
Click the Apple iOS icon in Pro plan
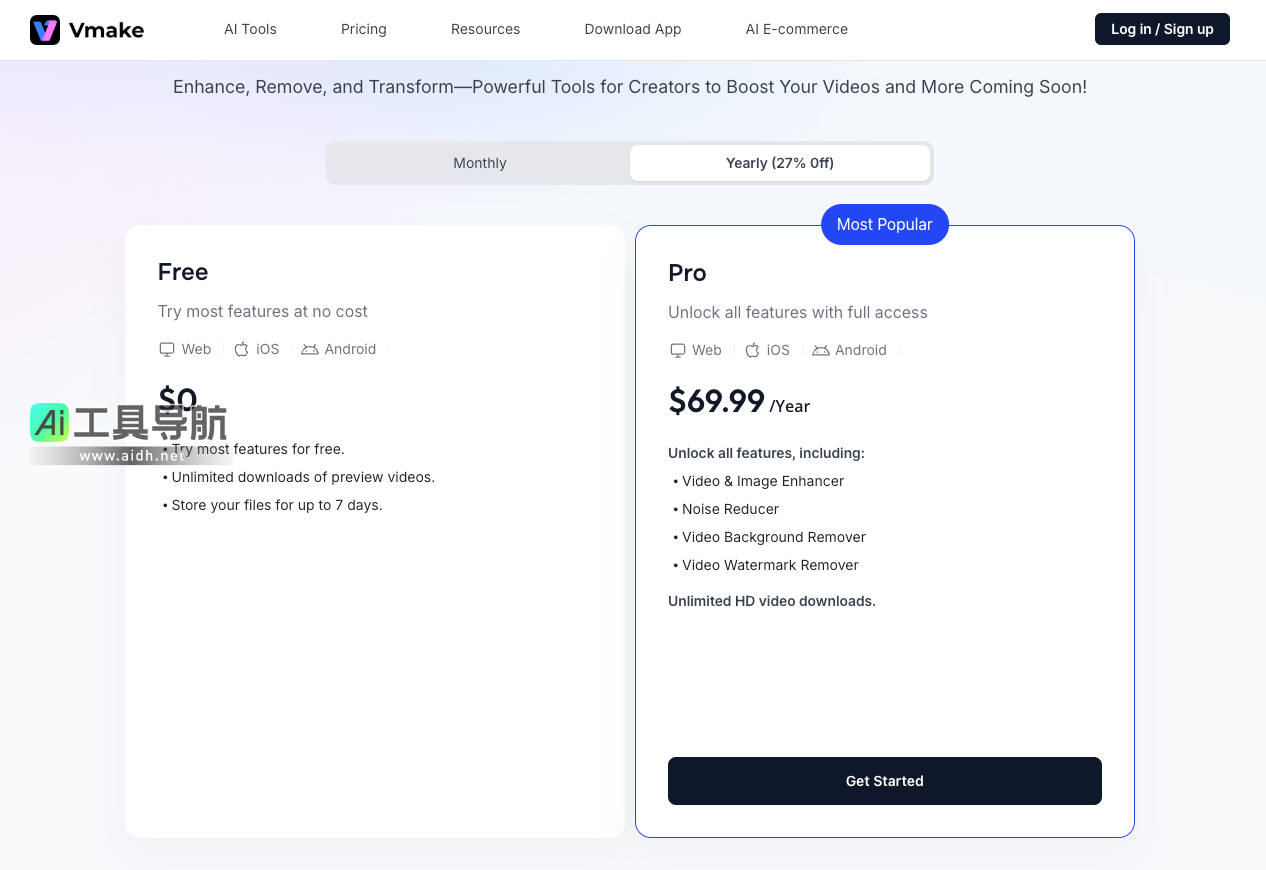[x=752, y=350]
